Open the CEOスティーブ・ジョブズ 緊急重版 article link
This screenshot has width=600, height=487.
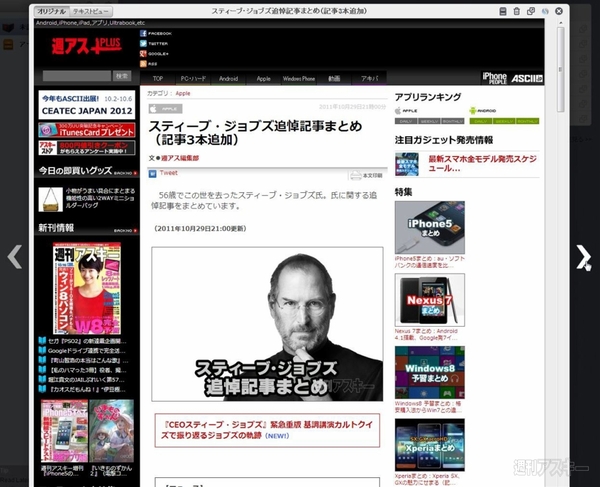tap(267, 430)
